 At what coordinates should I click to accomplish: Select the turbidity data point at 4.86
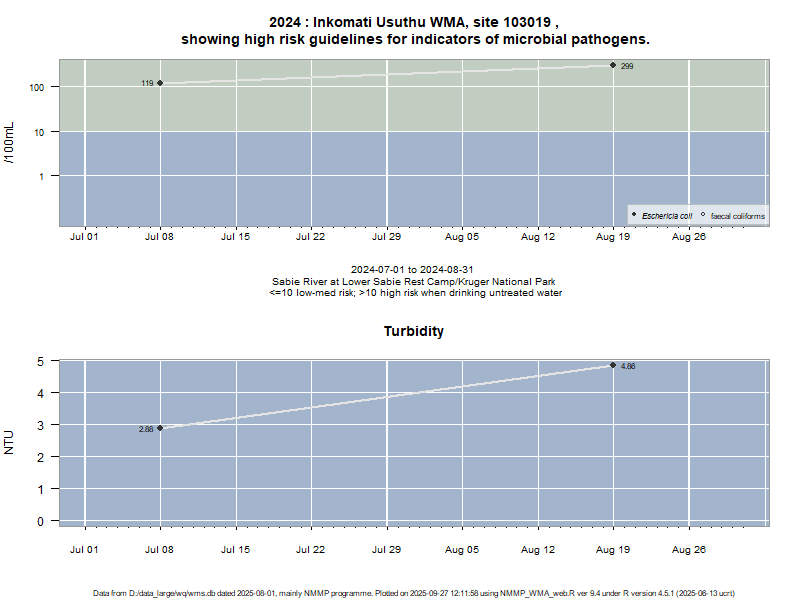coord(613,365)
